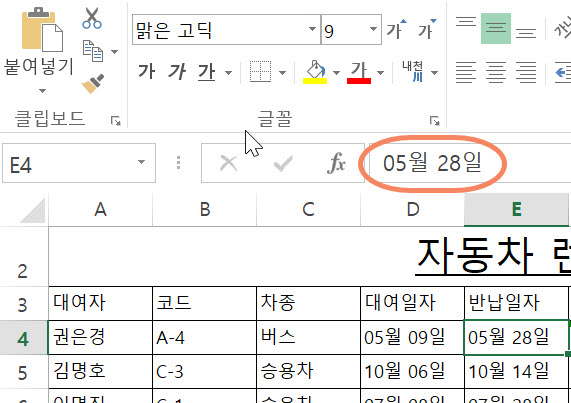The height and width of the screenshot is (403, 571).
Task: Click the 반납일자 header cell
Action: point(516,304)
